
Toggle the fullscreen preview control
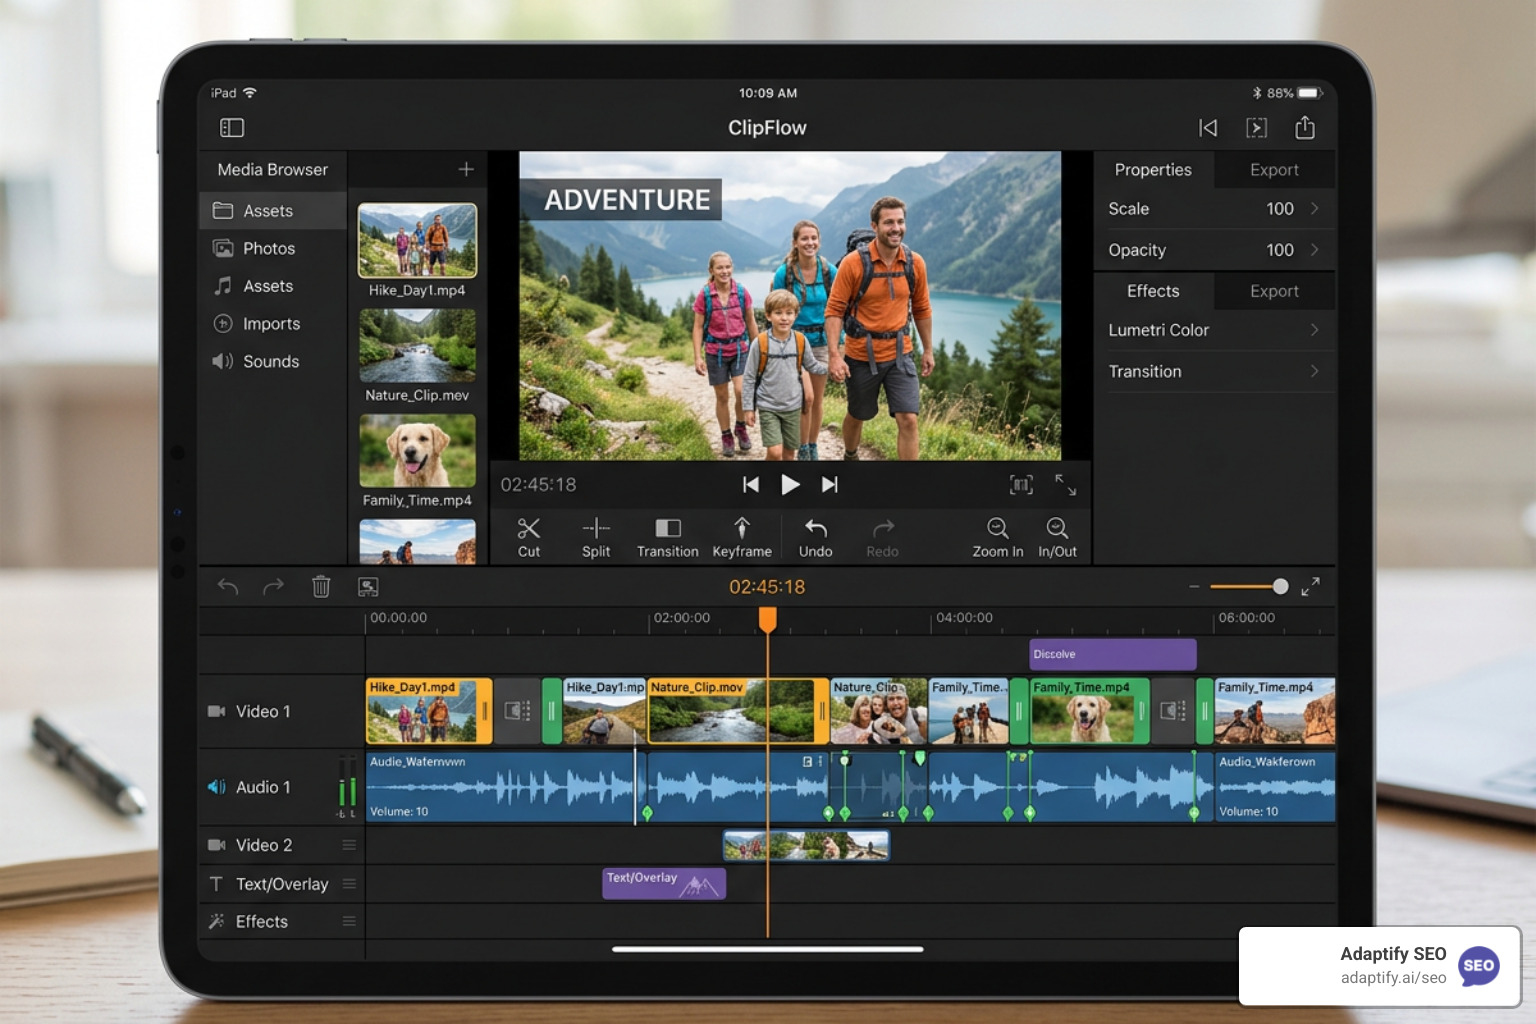point(1066,486)
